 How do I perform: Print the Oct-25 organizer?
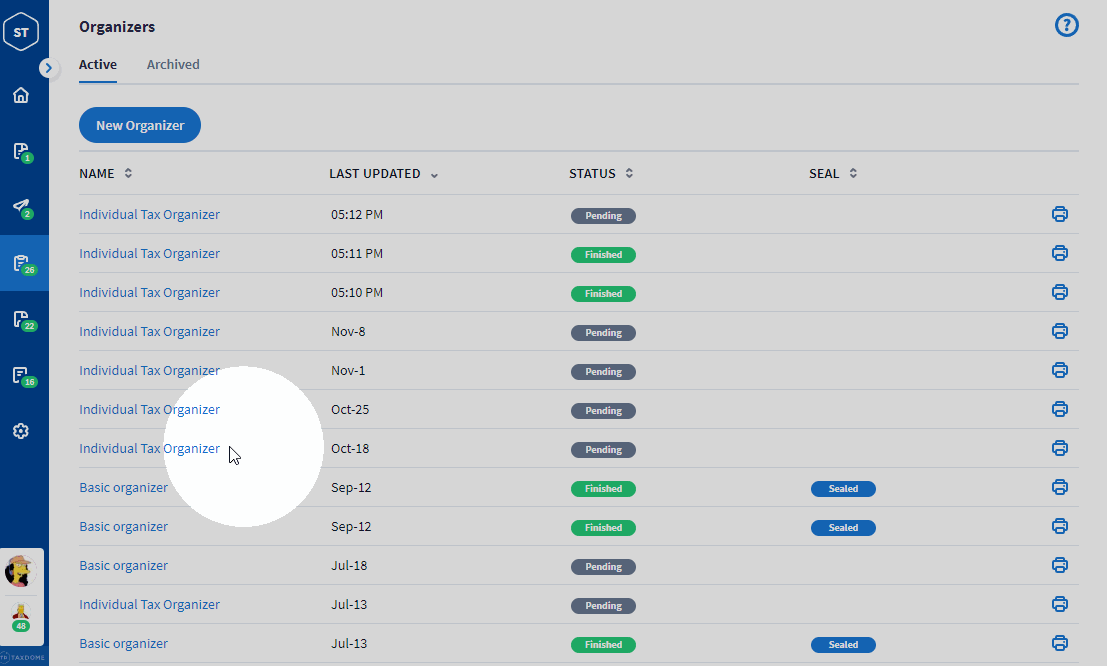pos(1060,409)
